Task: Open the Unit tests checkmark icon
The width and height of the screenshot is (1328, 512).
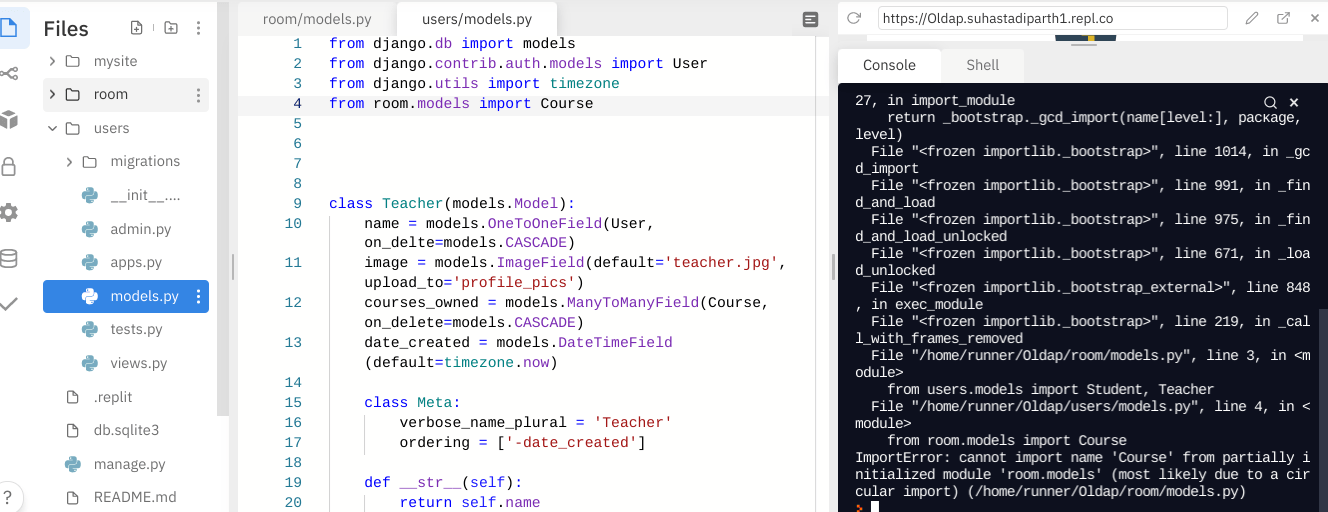Action: pos(8,304)
